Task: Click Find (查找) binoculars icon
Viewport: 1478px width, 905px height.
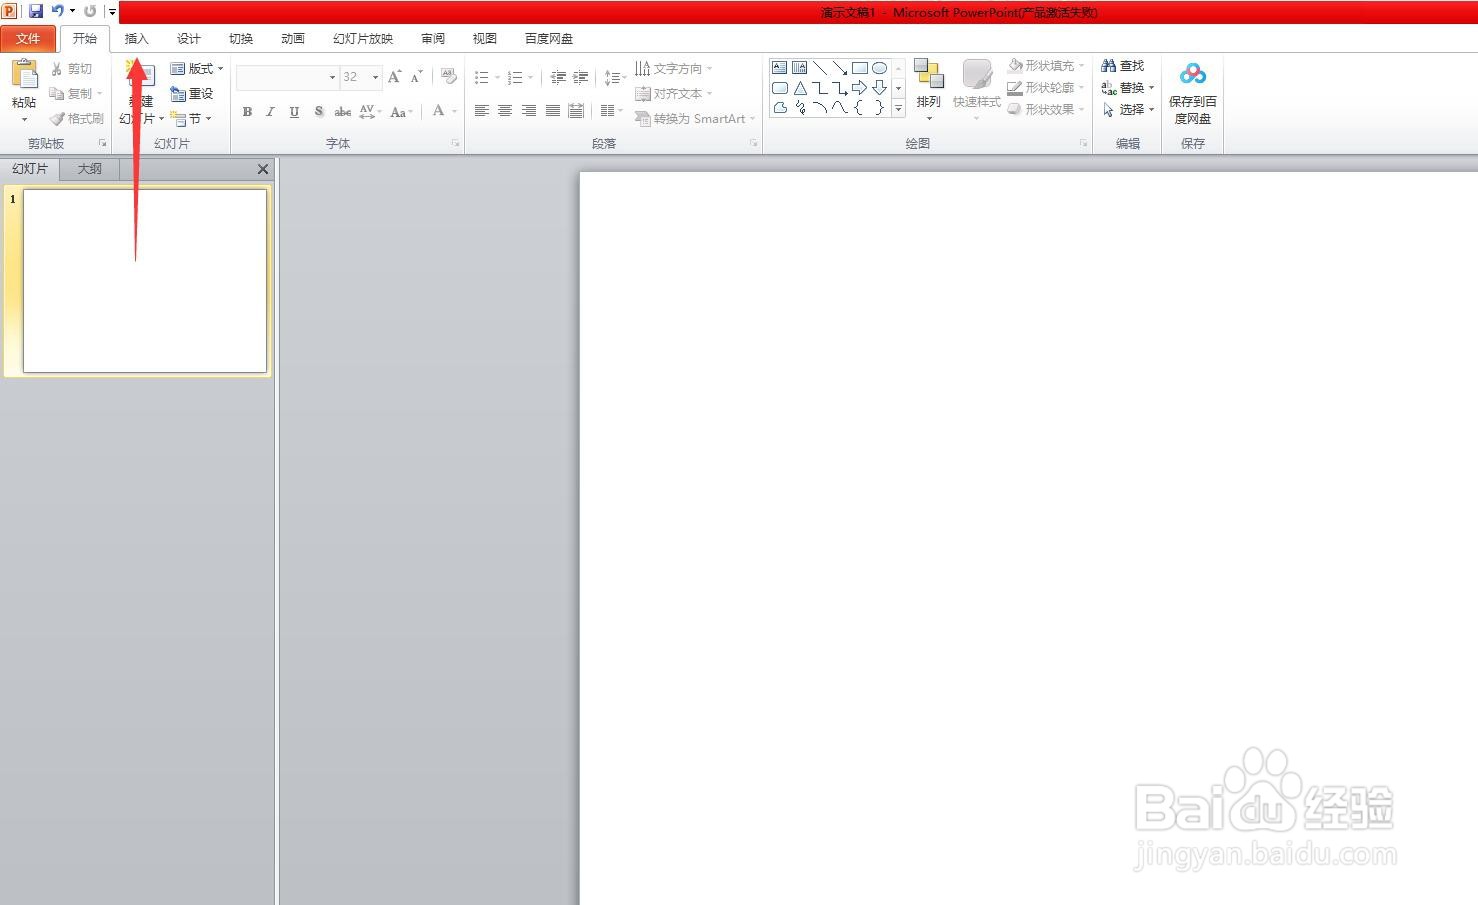Action: [x=1122, y=66]
